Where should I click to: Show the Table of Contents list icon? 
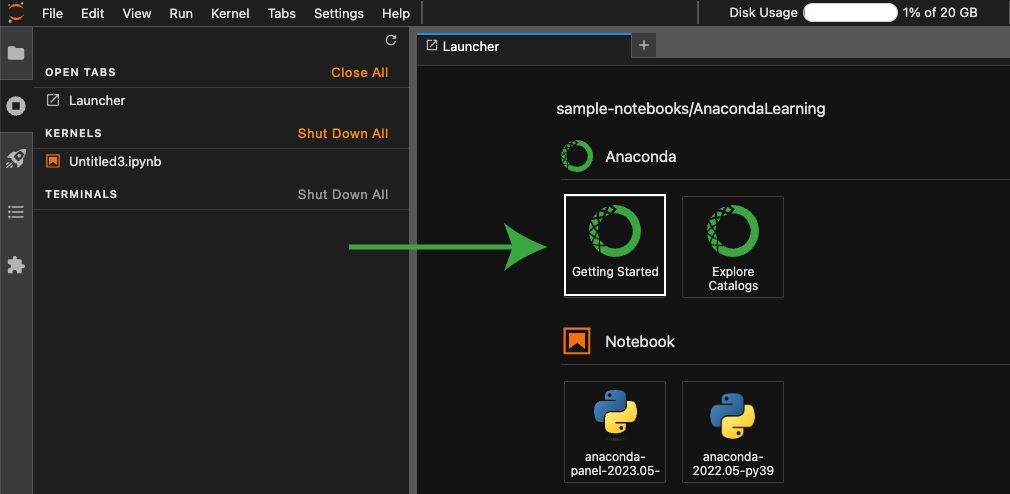click(15, 212)
